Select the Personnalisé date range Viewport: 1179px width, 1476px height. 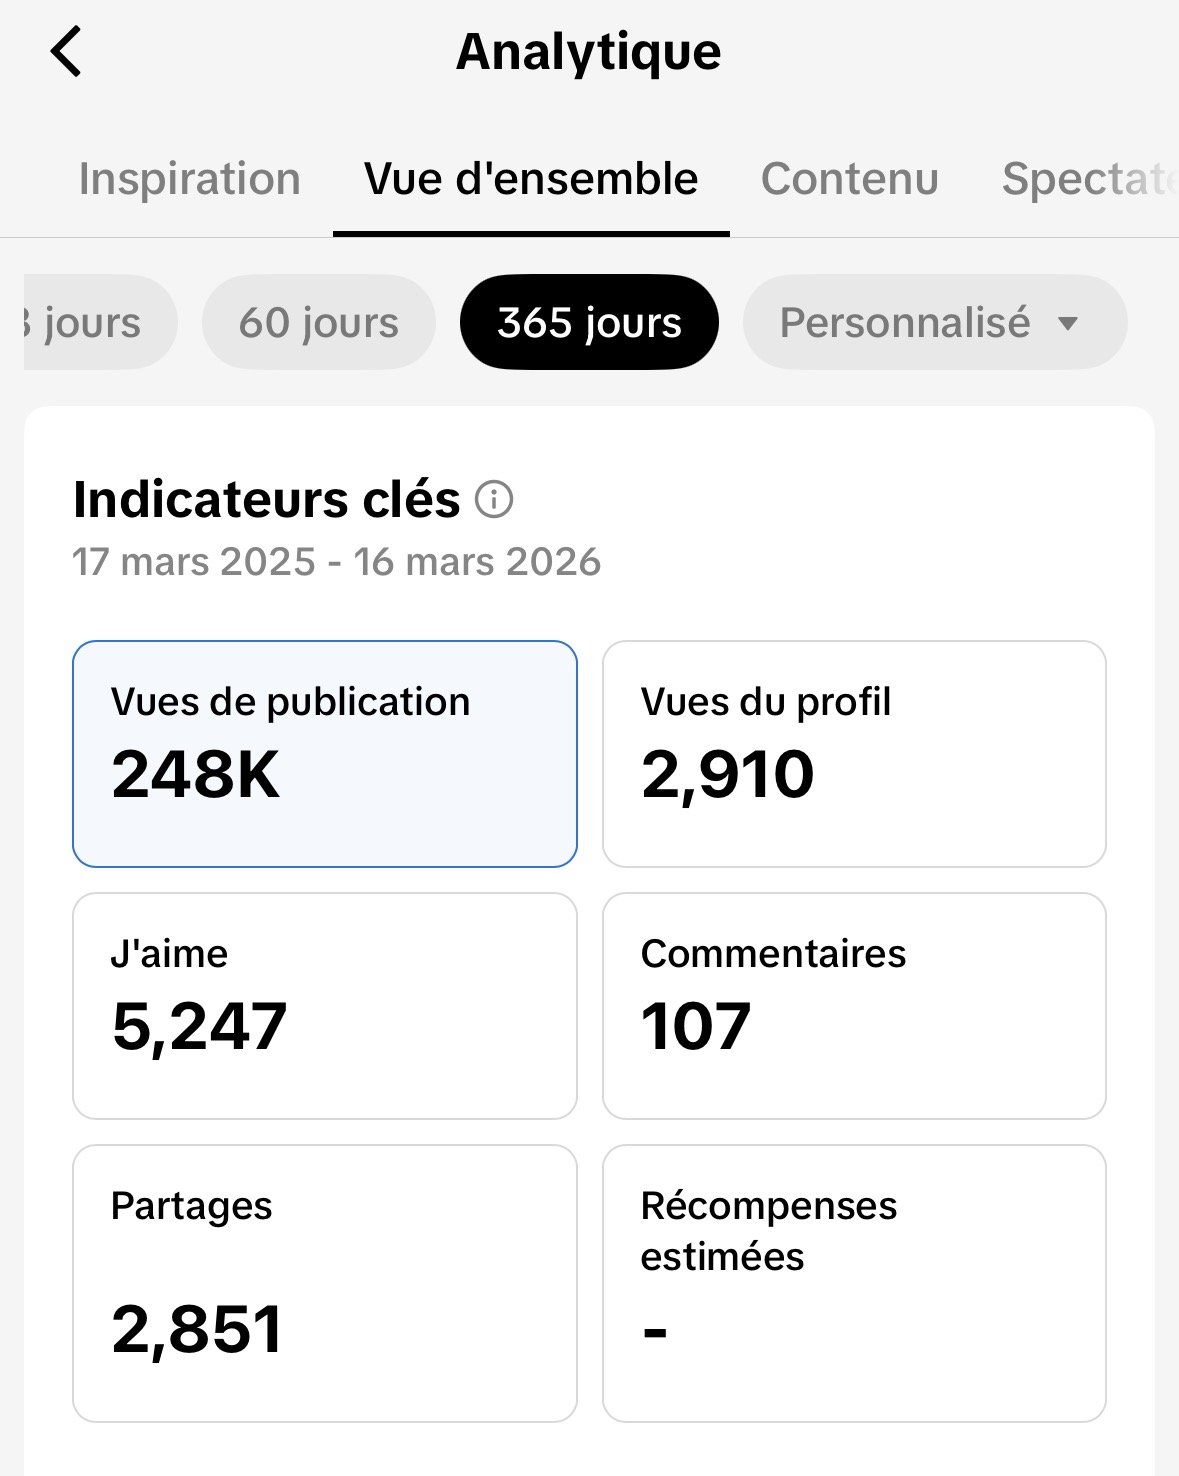[934, 322]
